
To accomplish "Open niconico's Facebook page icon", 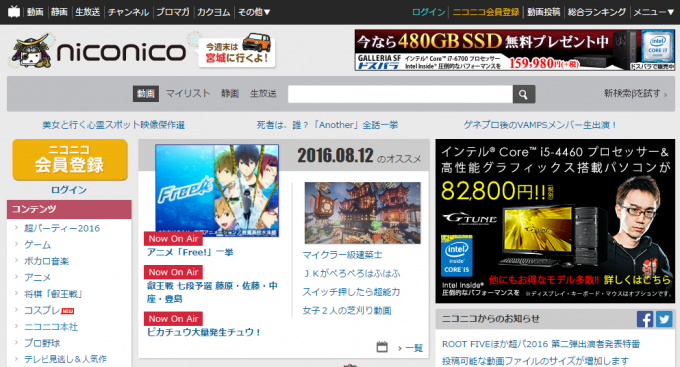I will pos(645,319).
